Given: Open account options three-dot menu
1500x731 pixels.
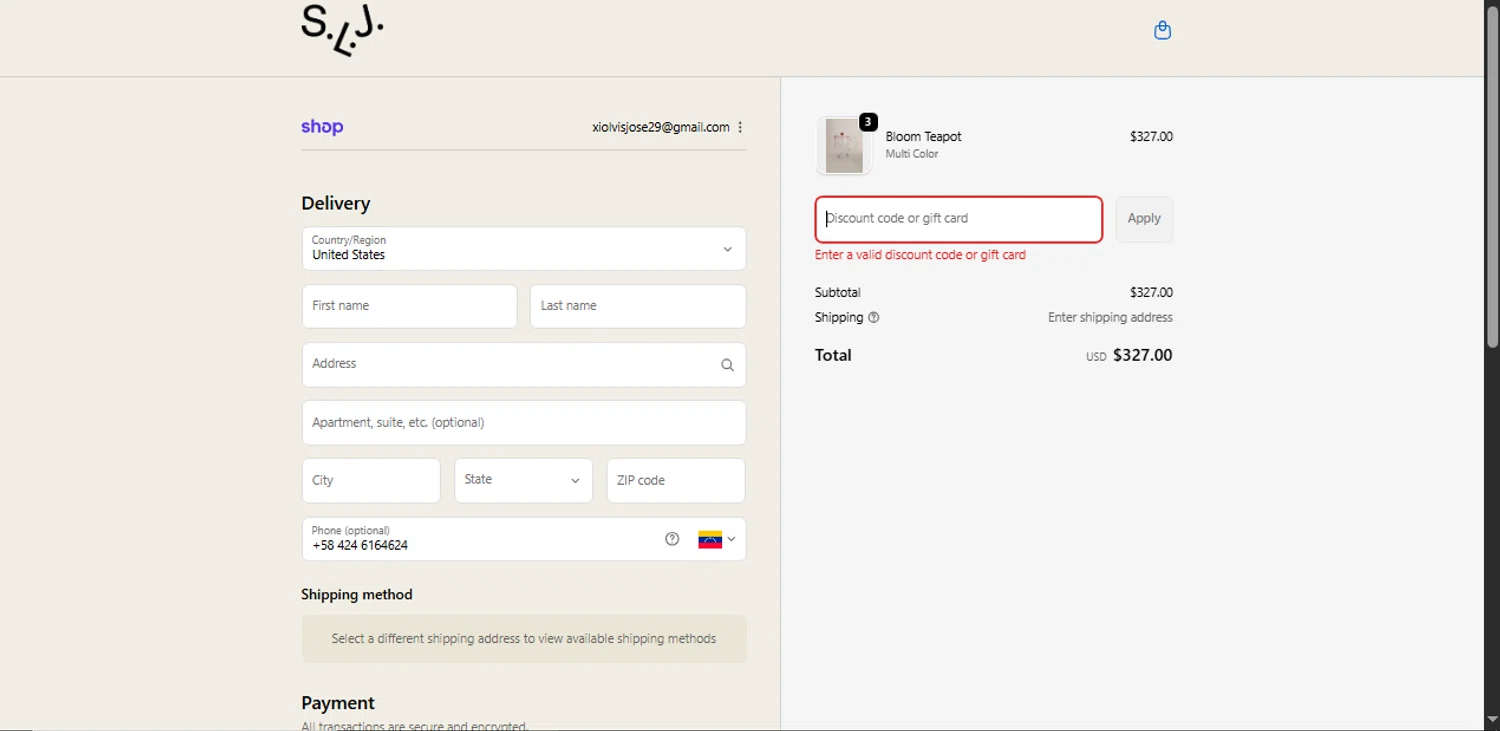Looking at the screenshot, I should (740, 127).
